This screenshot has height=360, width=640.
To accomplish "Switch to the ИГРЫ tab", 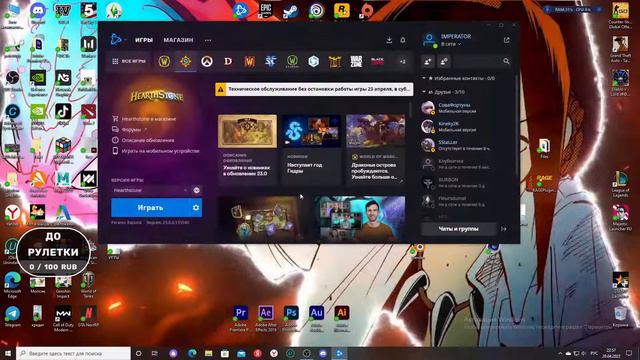I will click(144, 40).
